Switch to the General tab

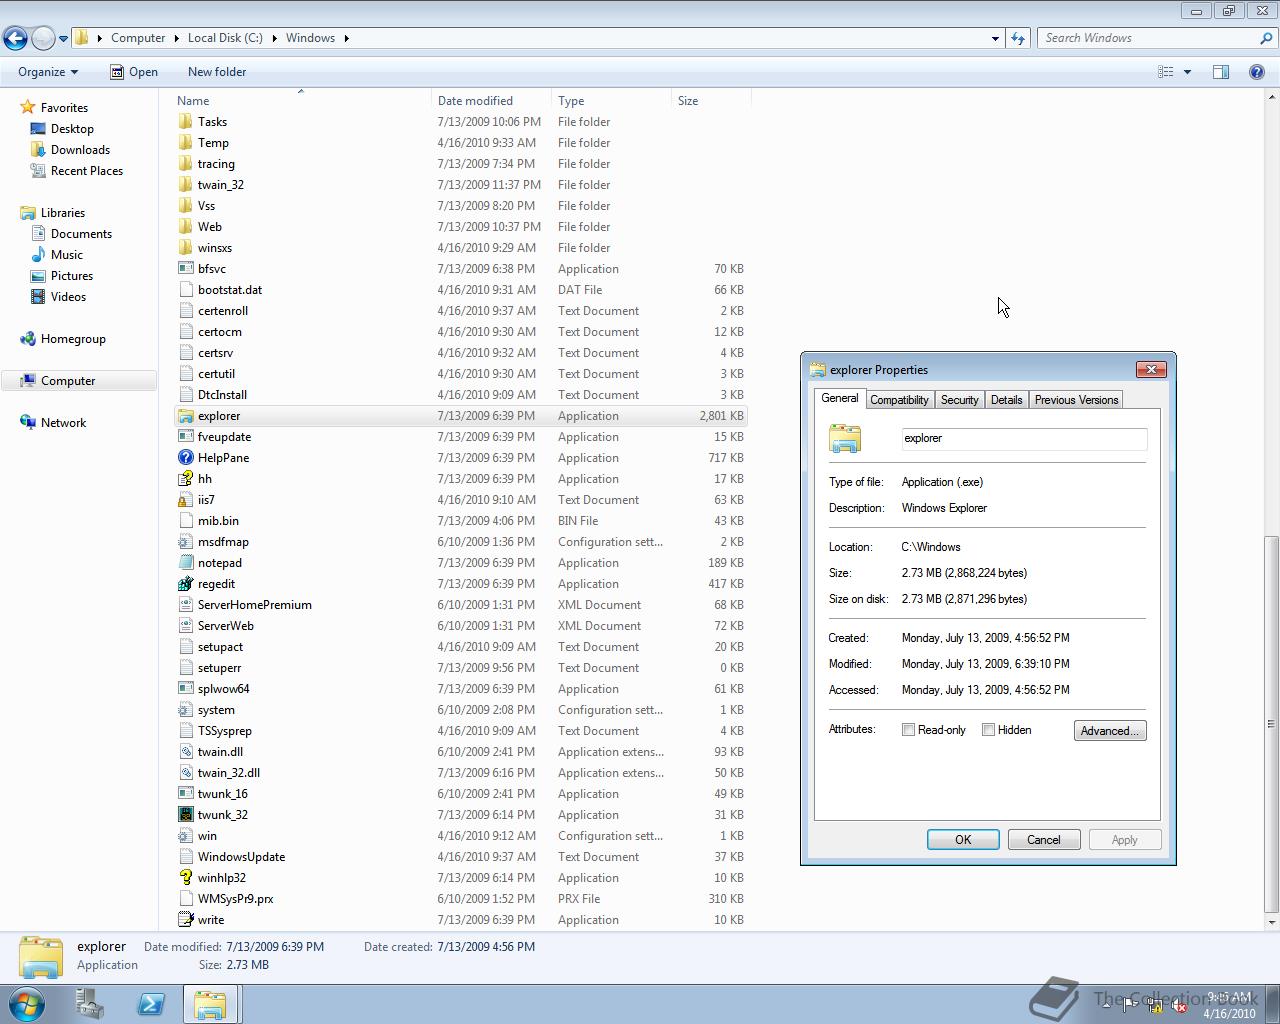coord(839,398)
